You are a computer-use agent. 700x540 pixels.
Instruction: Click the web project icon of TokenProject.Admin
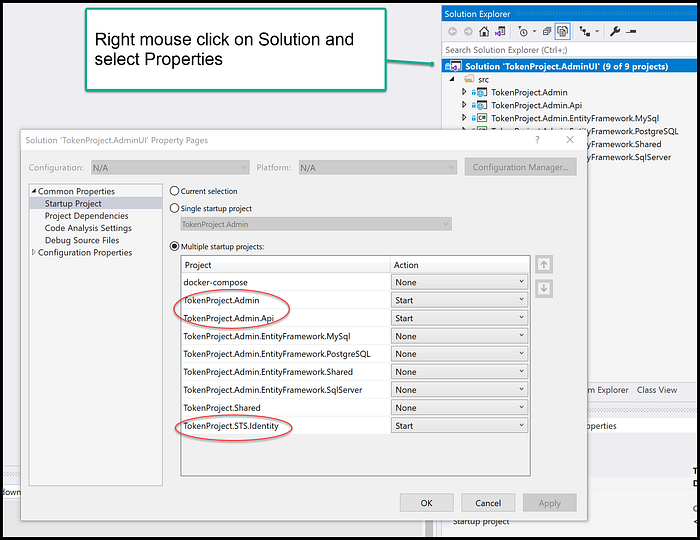pos(482,92)
